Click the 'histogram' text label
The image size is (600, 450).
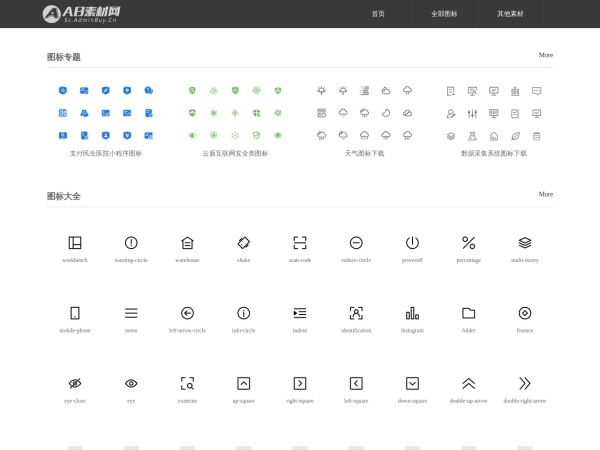(x=412, y=331)
